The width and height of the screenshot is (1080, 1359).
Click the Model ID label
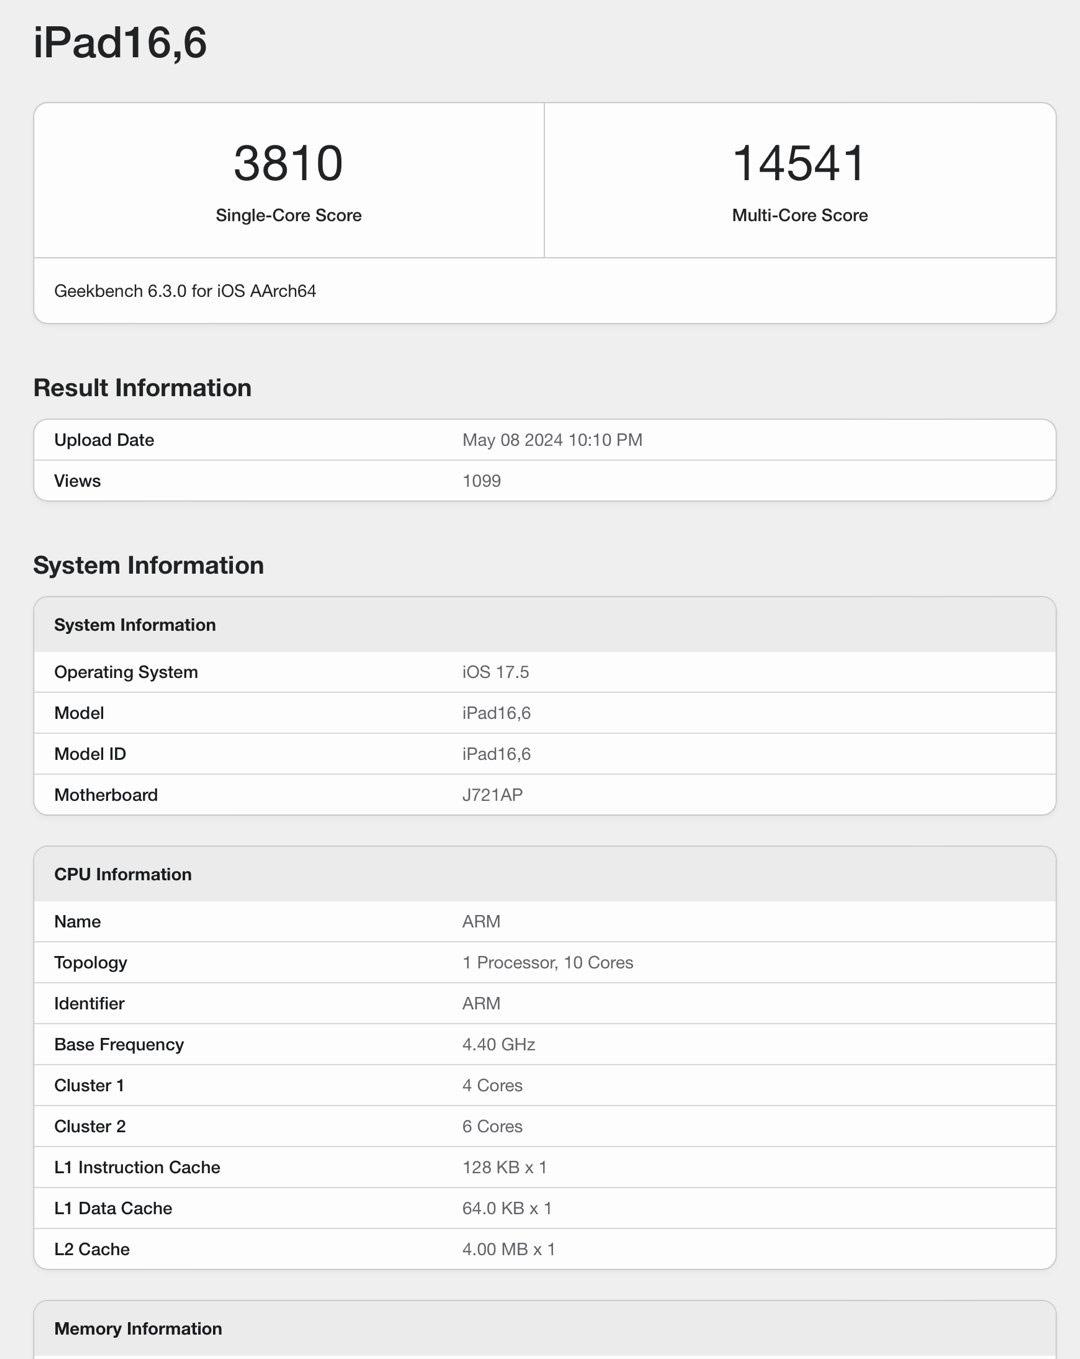(x=90, y=754)
